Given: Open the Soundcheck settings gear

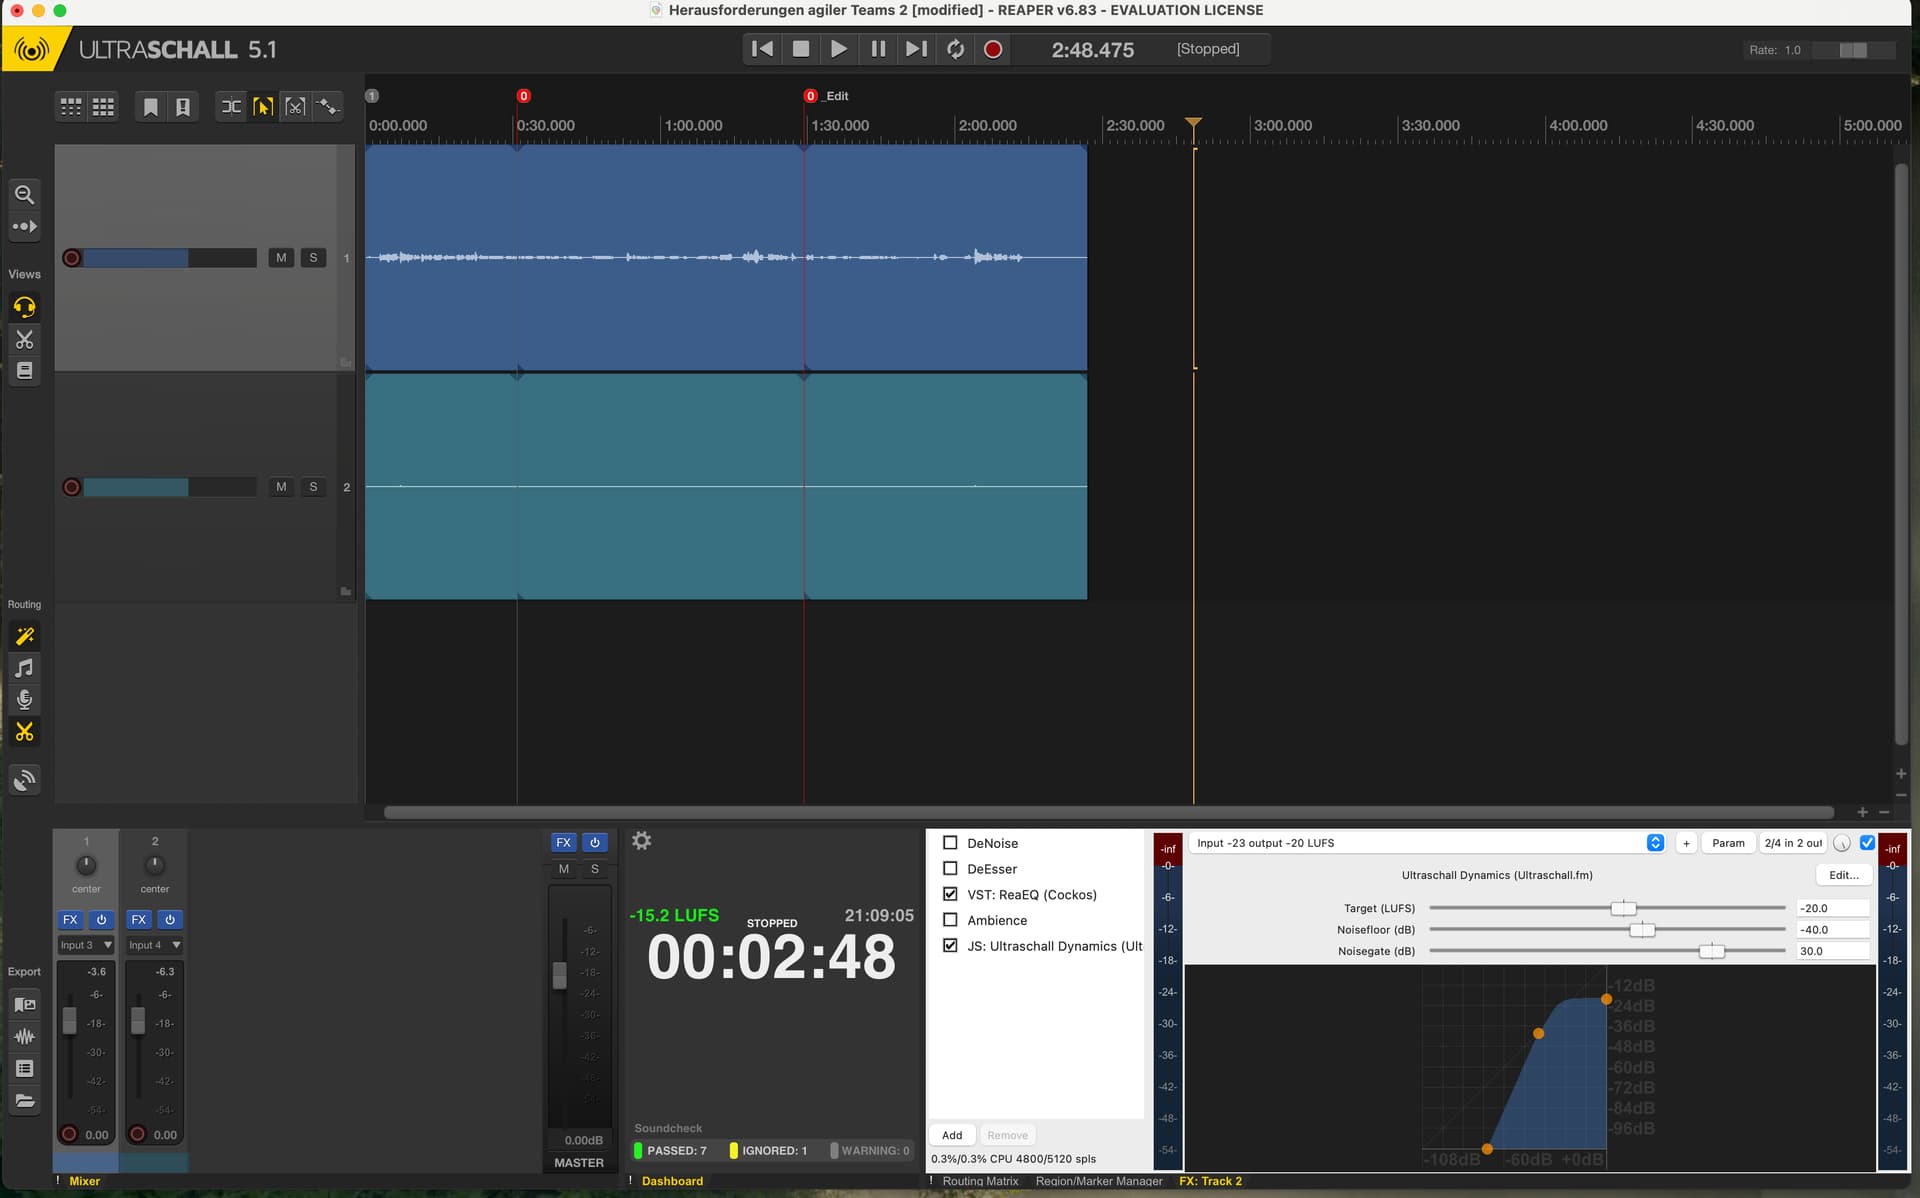Looking at the screenshot, I should tap(642, 841).
